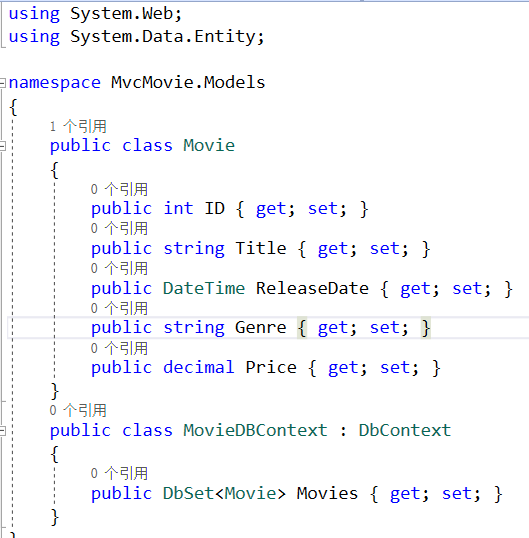Click the 'class' keyword before Movie
Viewport: 529px width, 538px height.
click(x=147, y=145)
